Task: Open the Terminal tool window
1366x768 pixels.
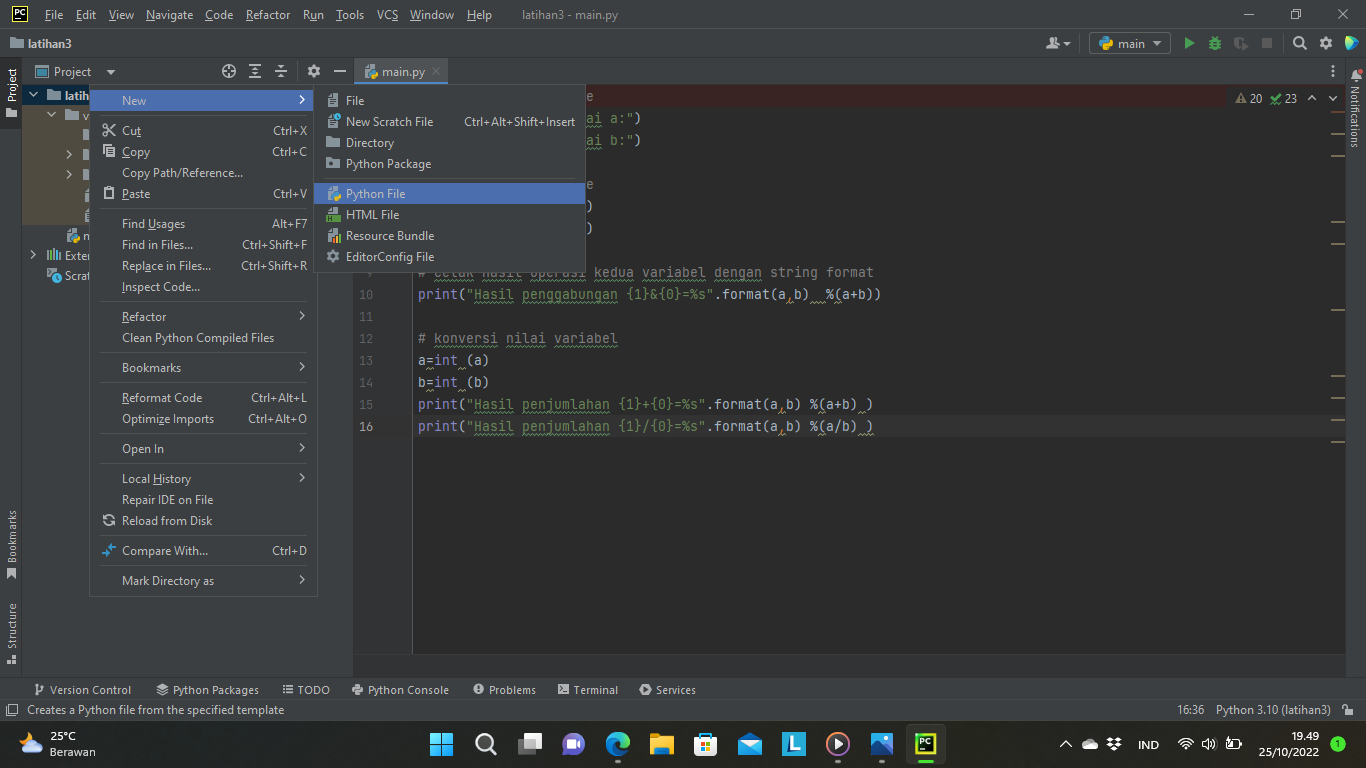Action: point(588,689)
